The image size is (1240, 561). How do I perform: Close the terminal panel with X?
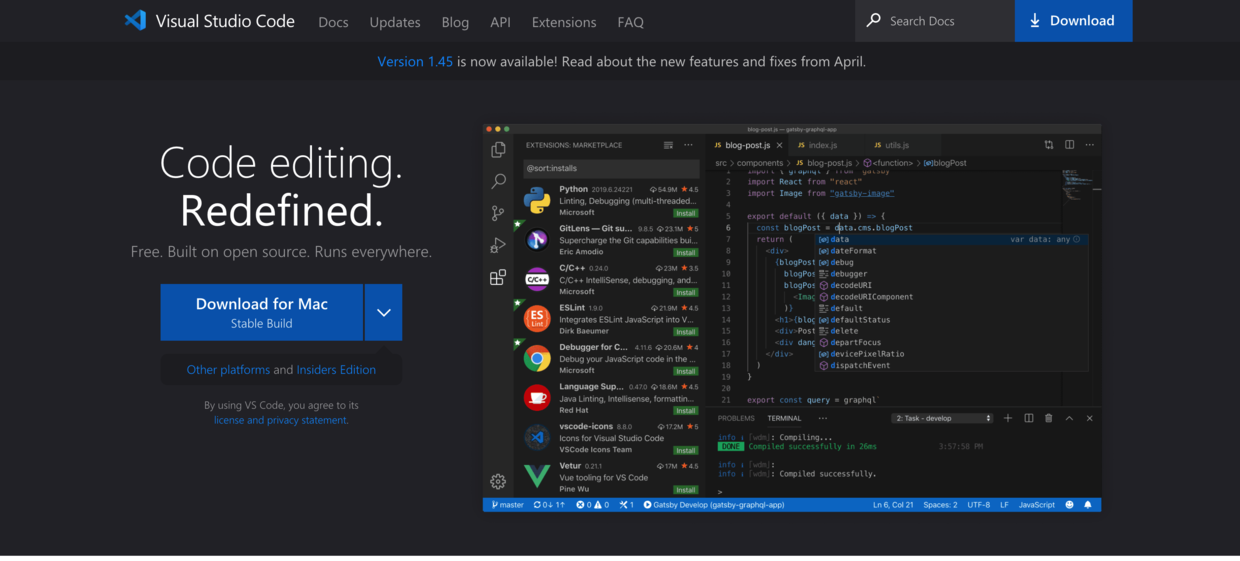1090,418
